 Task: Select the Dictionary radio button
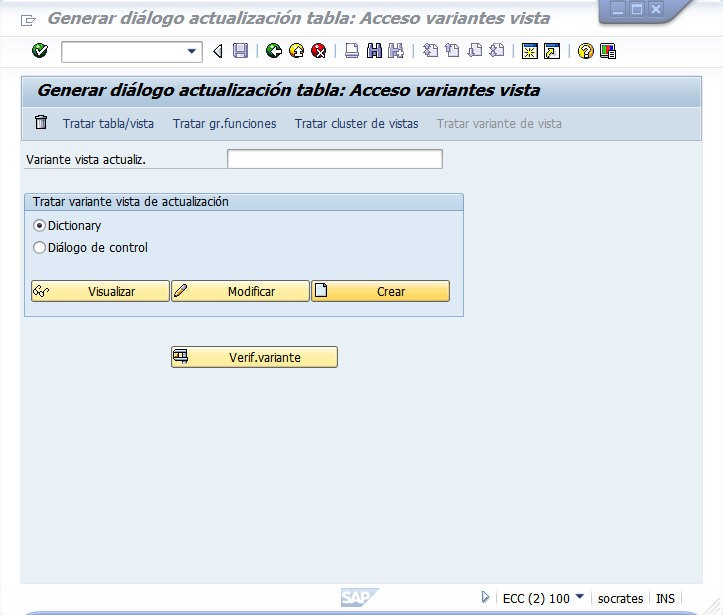40,226
